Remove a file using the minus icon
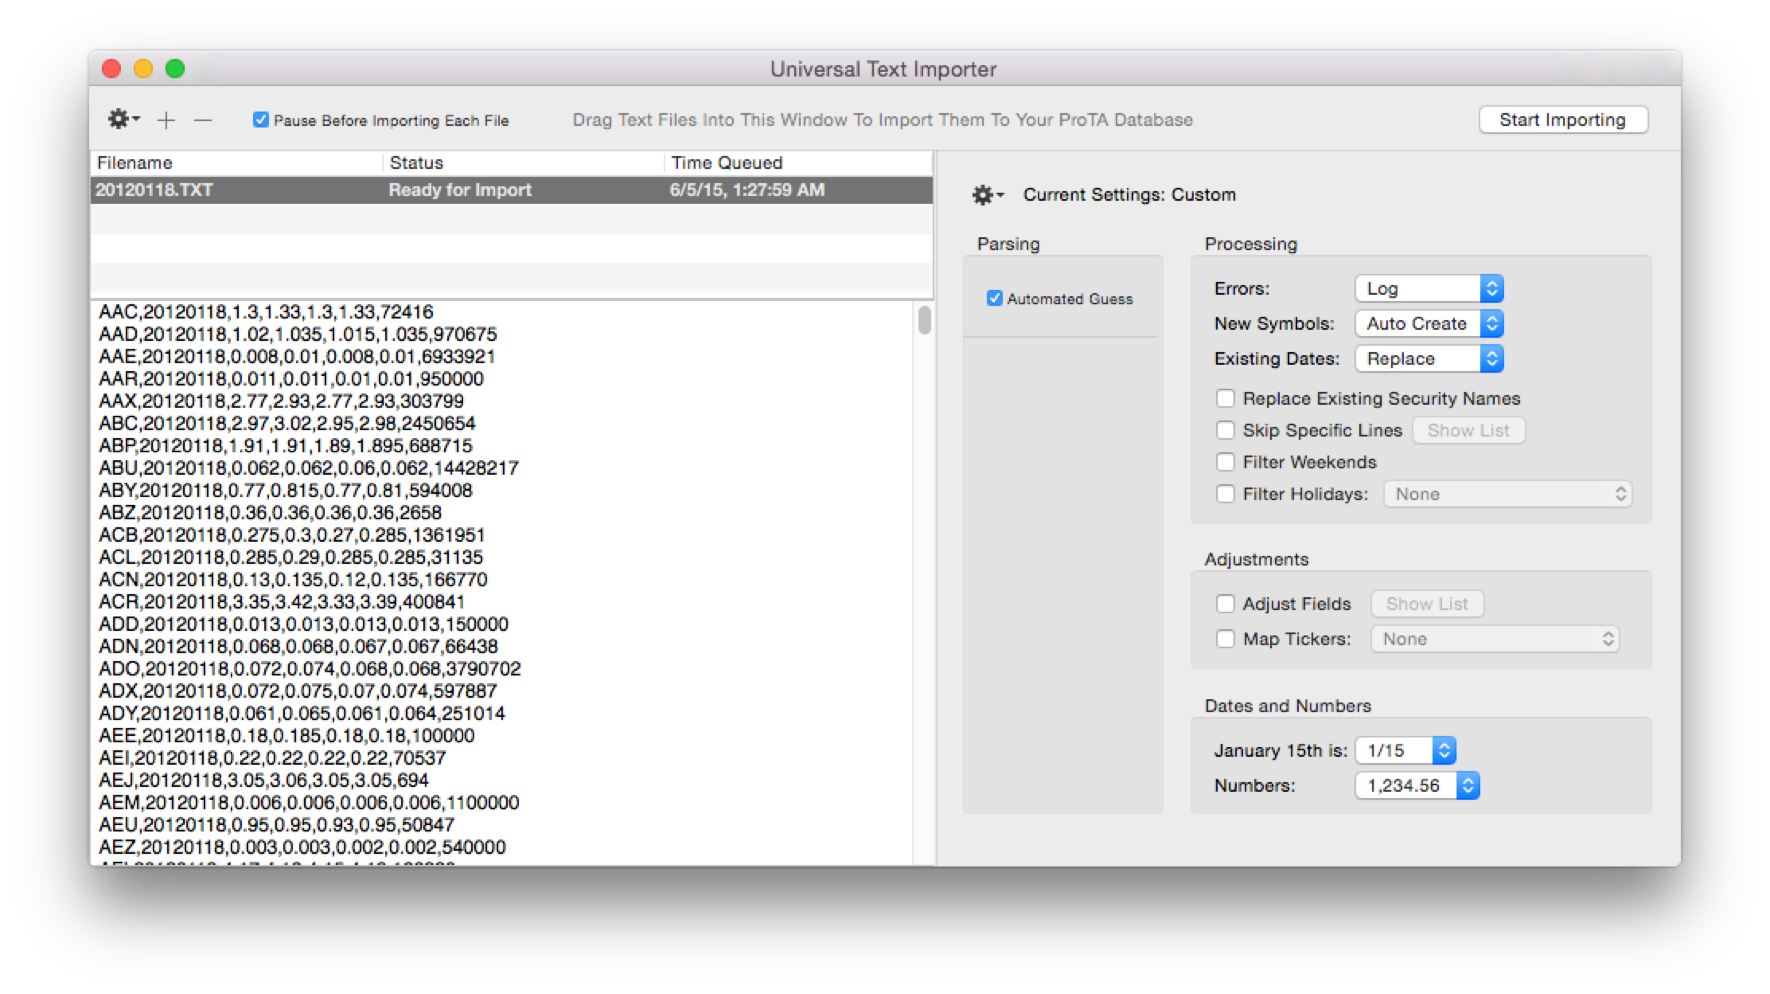This screenshot has width=1770, height=994. pos(203,119)
